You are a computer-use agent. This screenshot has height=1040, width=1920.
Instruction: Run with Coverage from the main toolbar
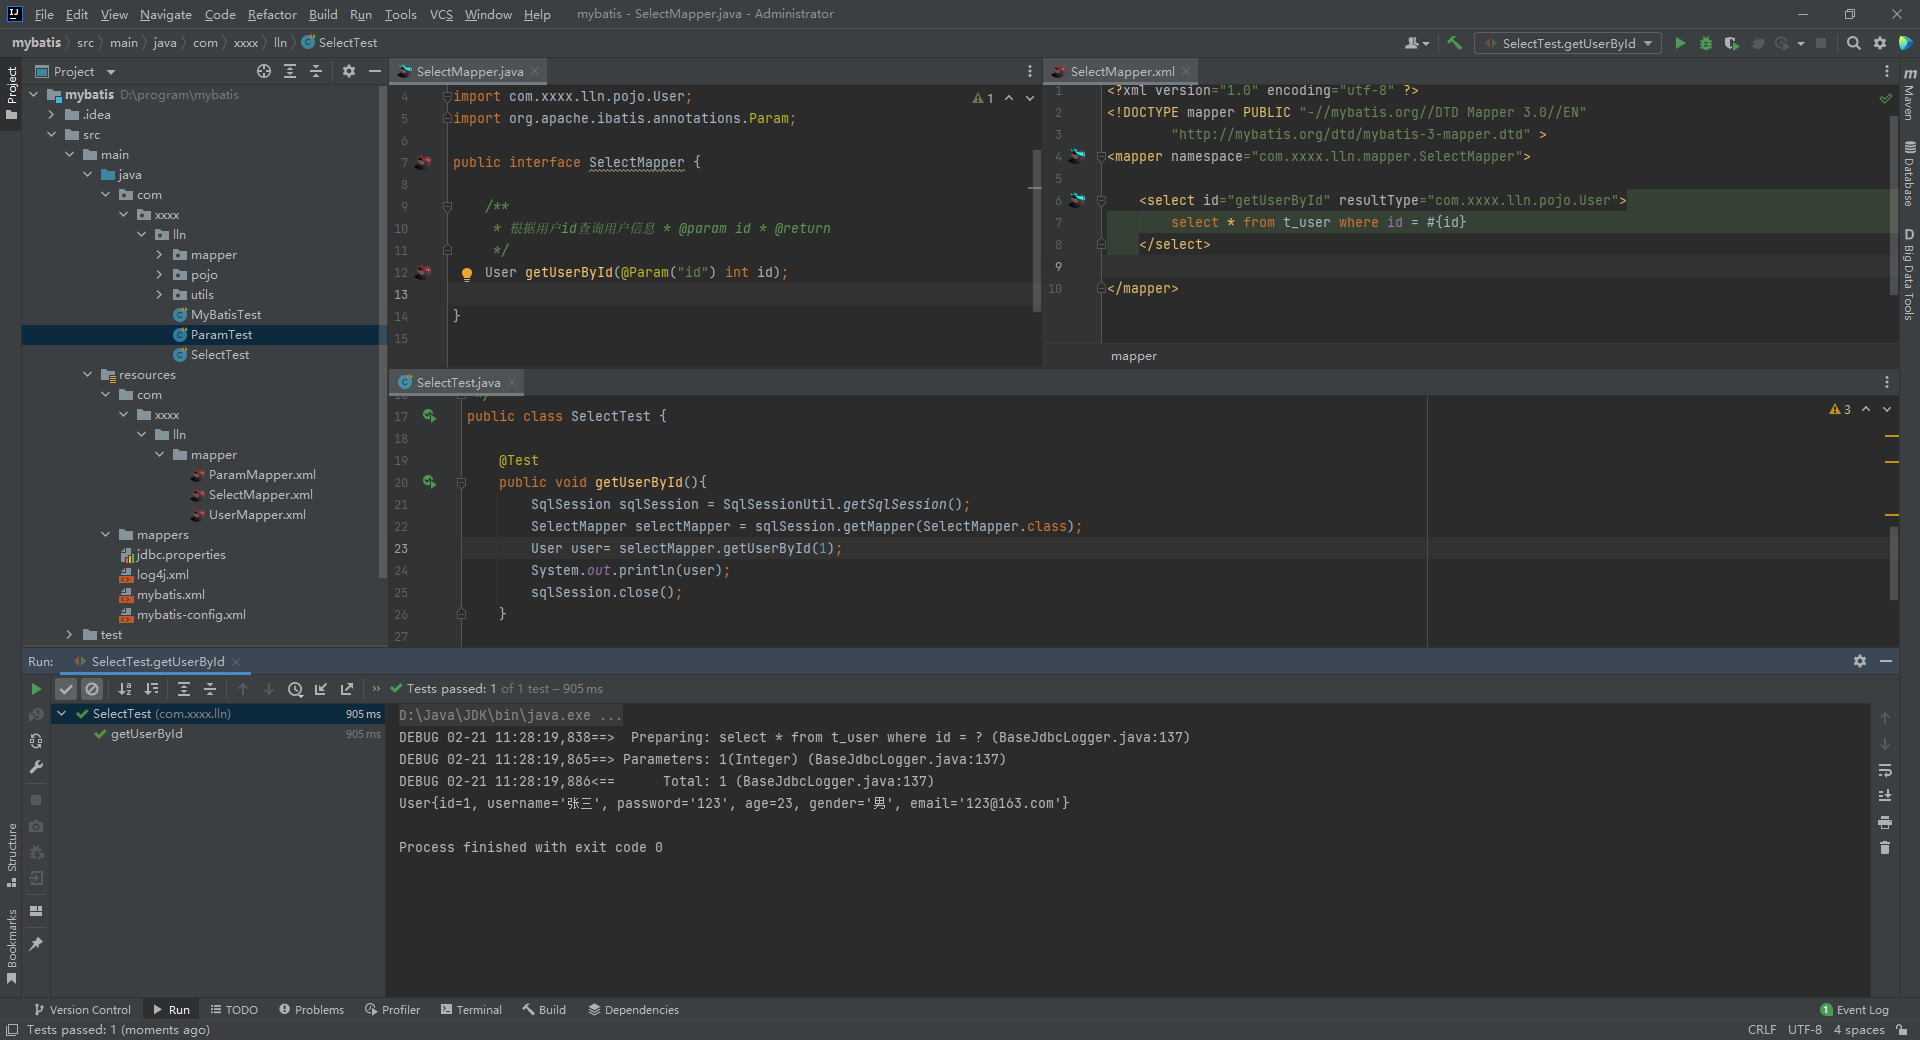point(1731,43)
